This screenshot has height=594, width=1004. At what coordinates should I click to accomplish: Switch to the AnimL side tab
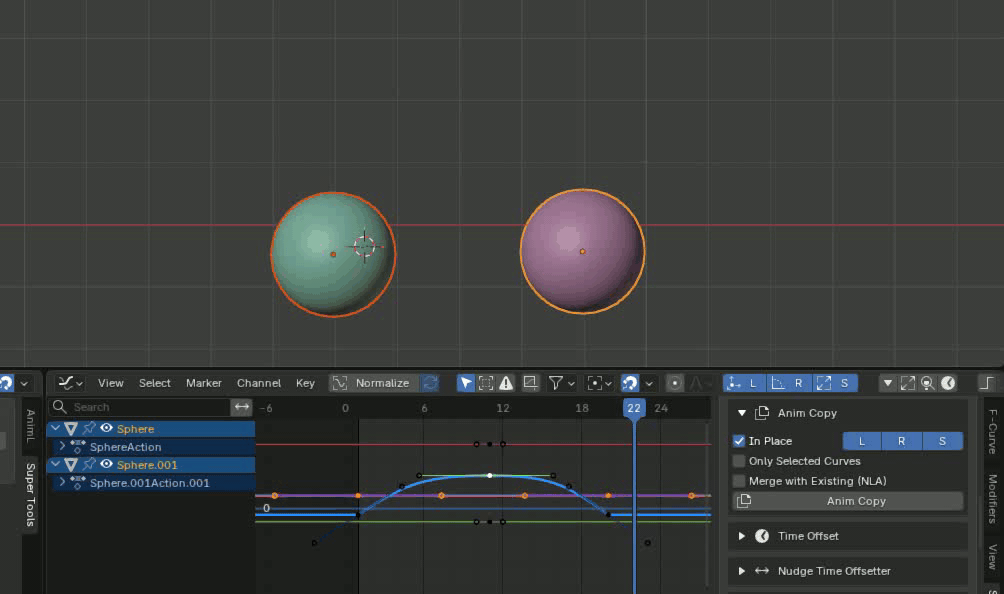point(29,426)
